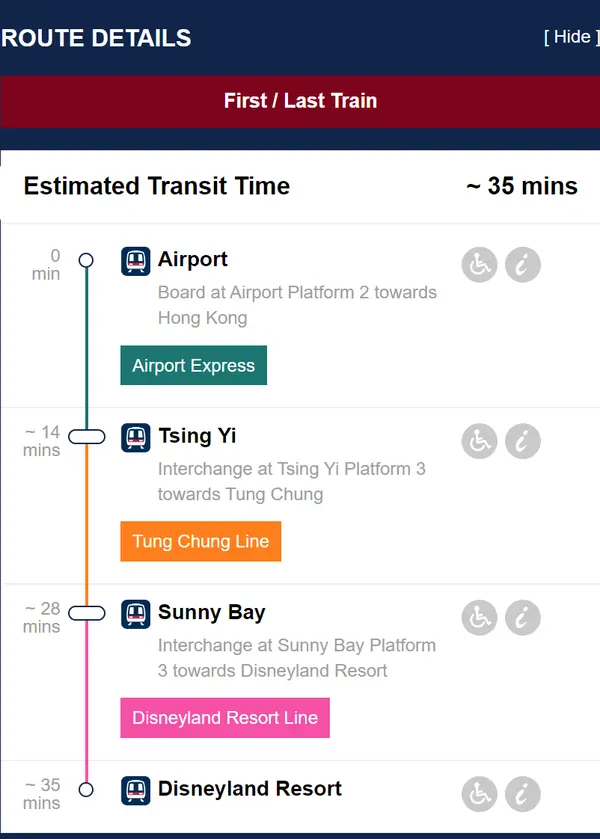Click the Disneyland Resort station name
The height and width of the screenshot is (839, 600).
tap(250, 789)
